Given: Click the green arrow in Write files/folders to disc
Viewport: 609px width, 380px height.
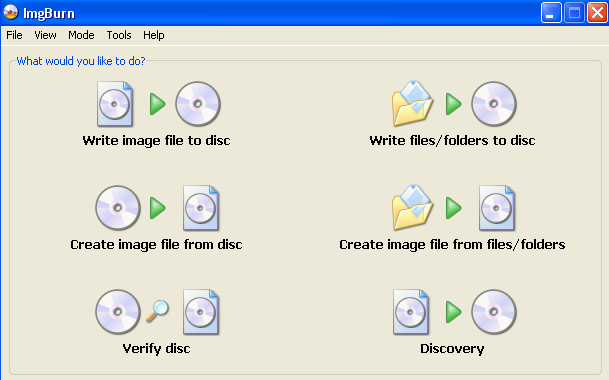Looking at the screenshot, I should tap(454, 104).
